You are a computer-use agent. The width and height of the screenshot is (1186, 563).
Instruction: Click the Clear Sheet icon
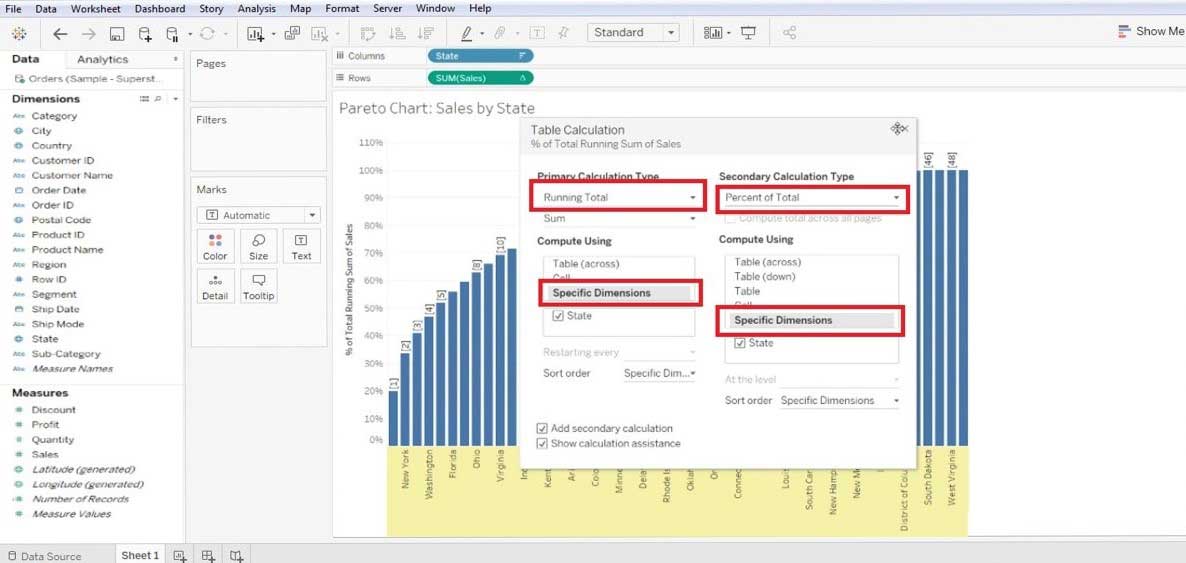point(319,34)
